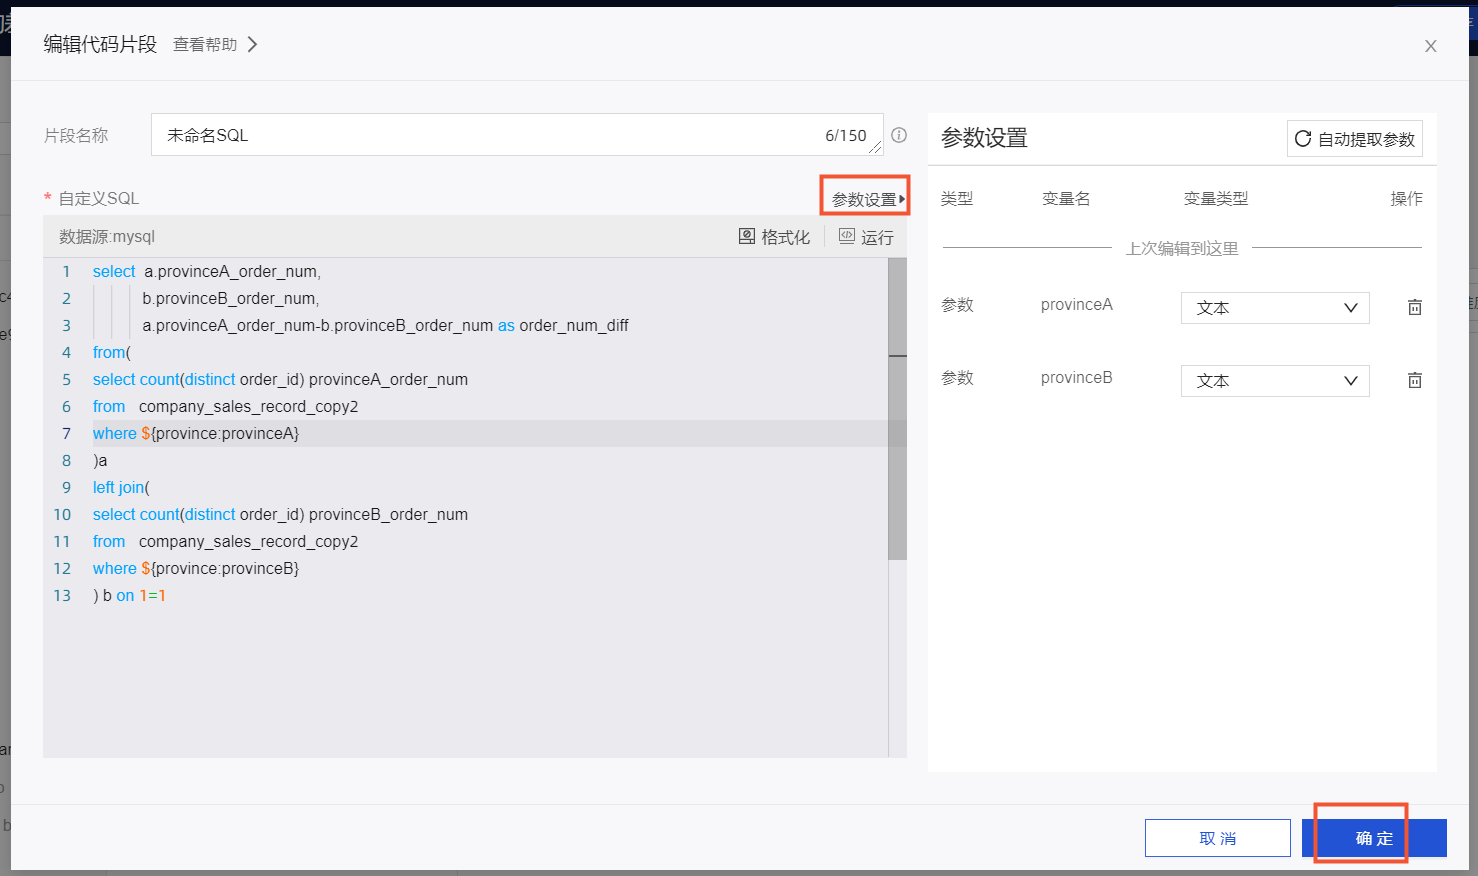Click line 4 'from('
Screen dimensions: 1478x876
[x=112, y=352]
